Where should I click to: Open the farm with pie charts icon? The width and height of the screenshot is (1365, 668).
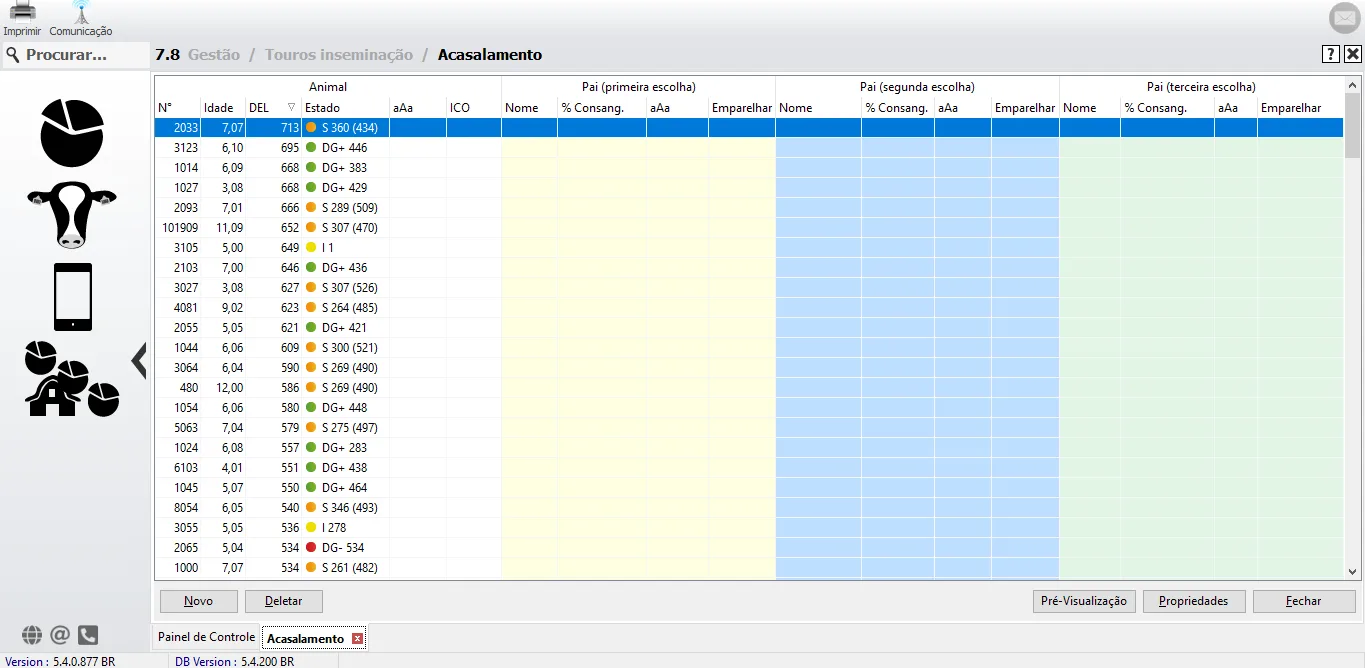point(72,379)
